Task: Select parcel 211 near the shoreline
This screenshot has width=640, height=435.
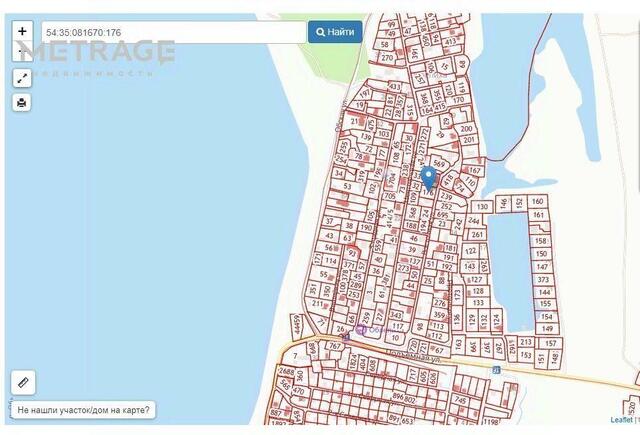Action: tap(317, 303)
